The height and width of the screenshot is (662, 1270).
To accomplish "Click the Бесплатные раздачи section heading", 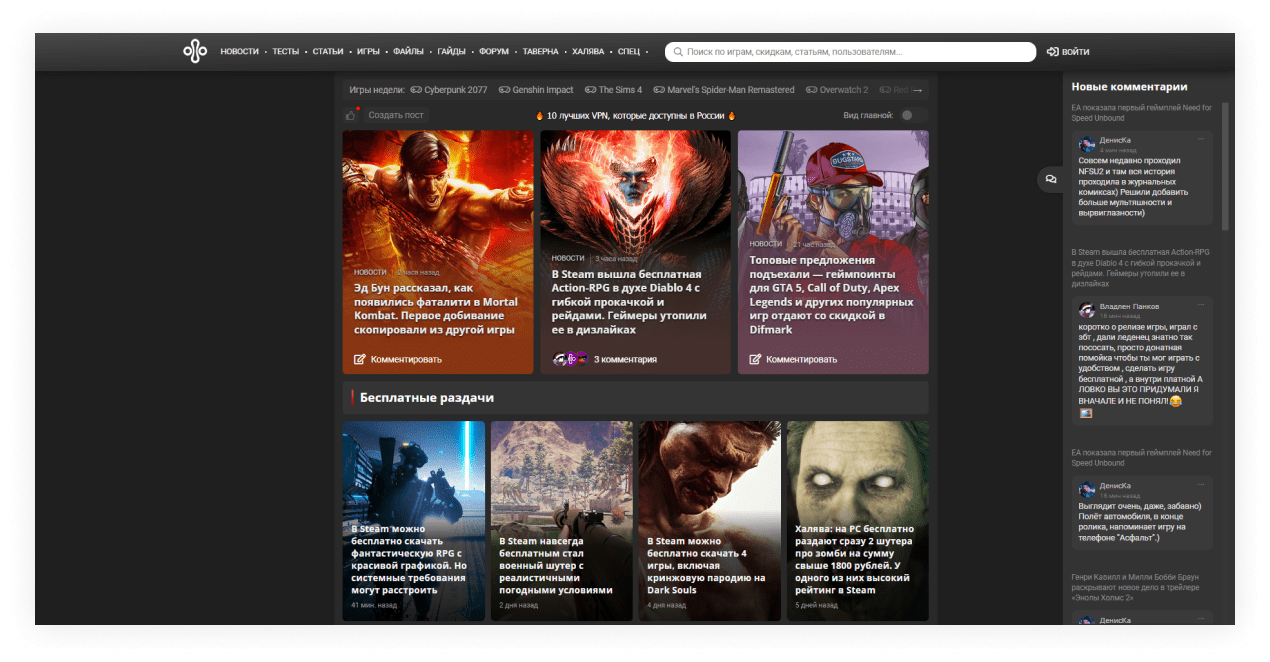I will (x=427, y=398).
